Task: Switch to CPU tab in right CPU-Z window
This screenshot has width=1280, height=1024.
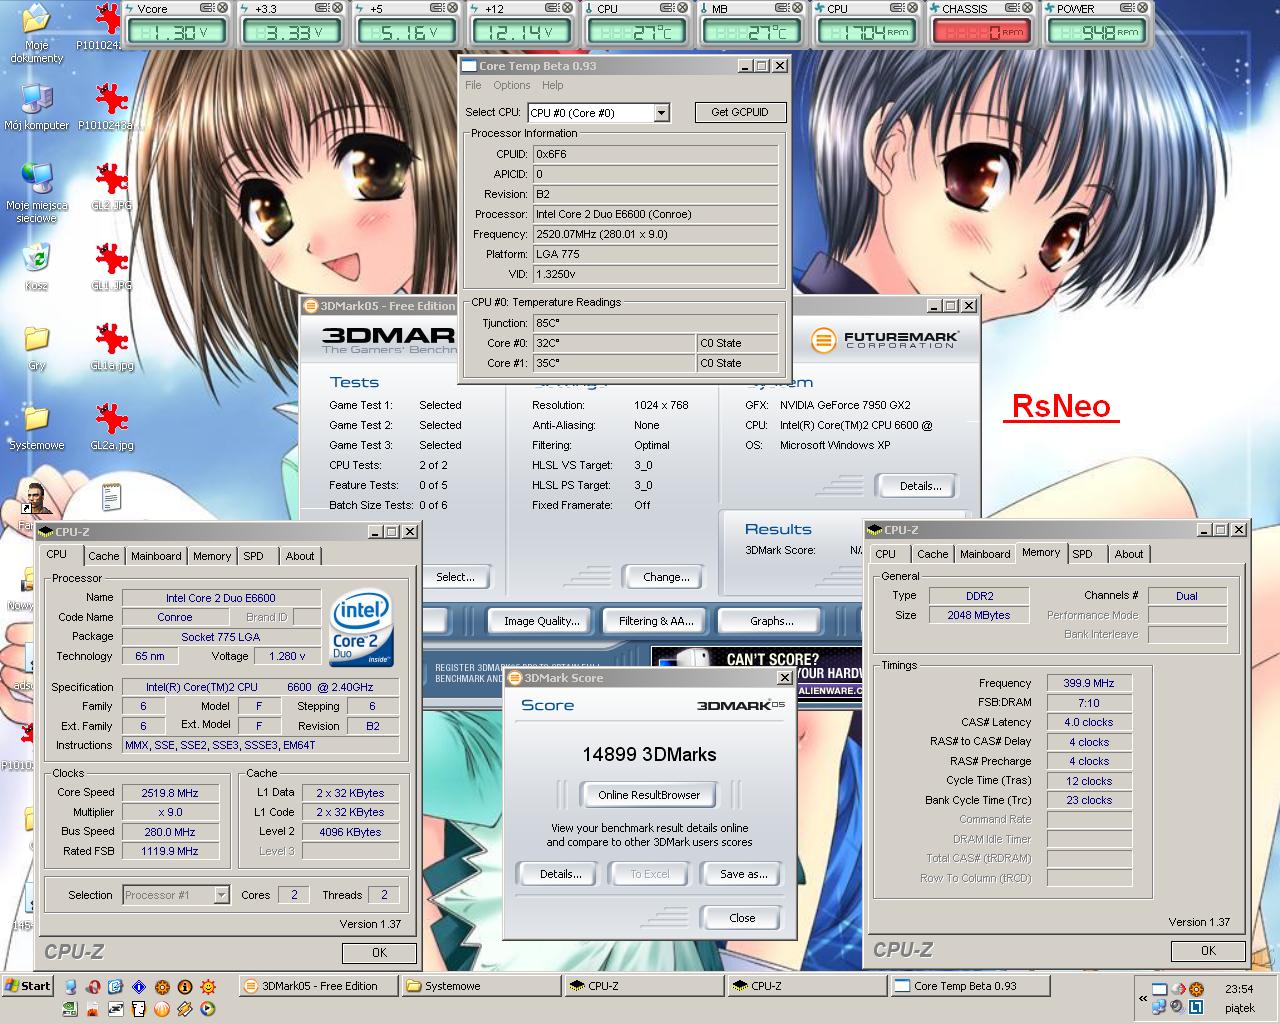Action: coord(886,554)
